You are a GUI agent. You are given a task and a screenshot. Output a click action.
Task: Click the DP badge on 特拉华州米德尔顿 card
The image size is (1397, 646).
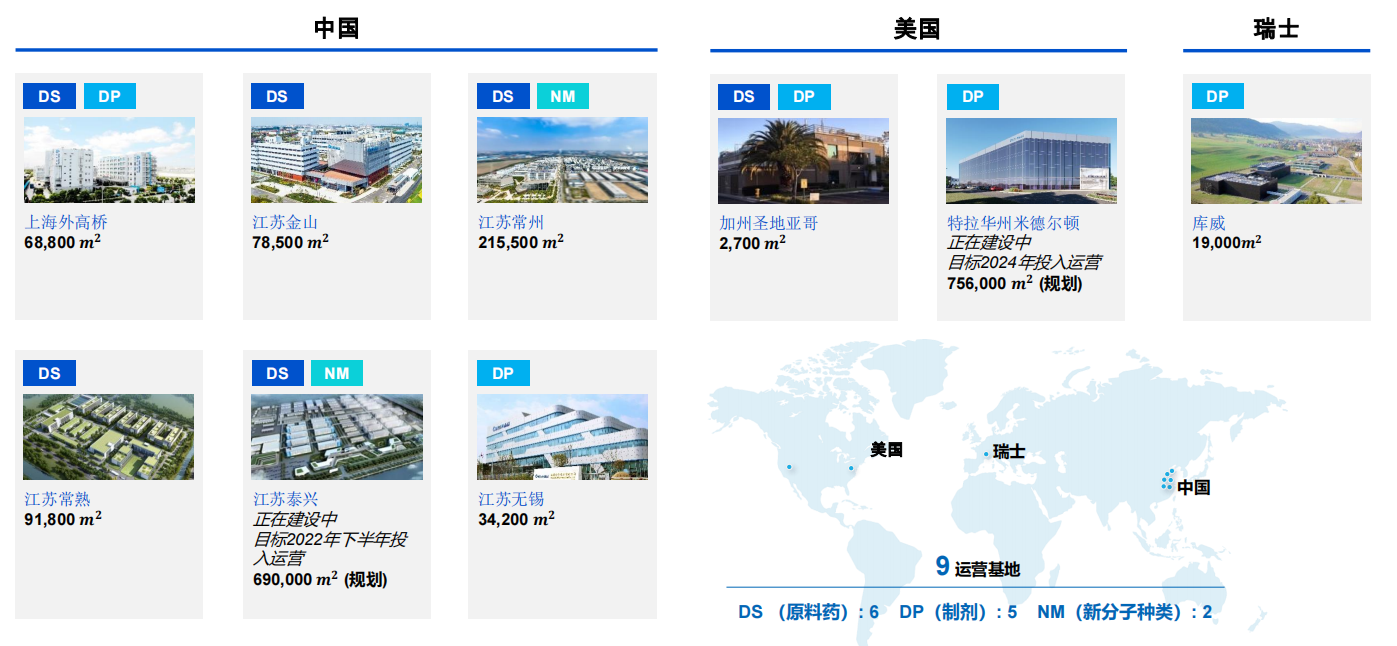(x=972, y=96)
